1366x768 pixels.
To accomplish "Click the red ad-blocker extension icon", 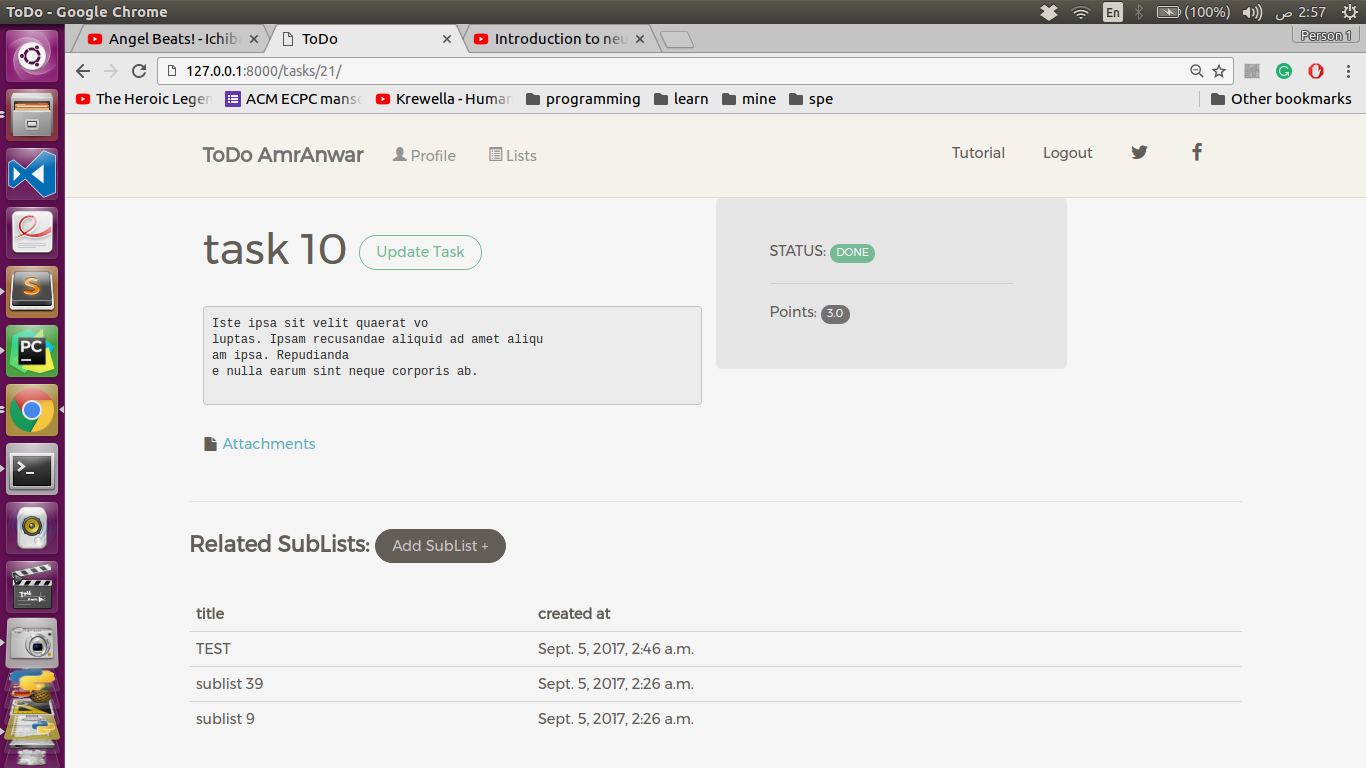I will coord(1316,71).
